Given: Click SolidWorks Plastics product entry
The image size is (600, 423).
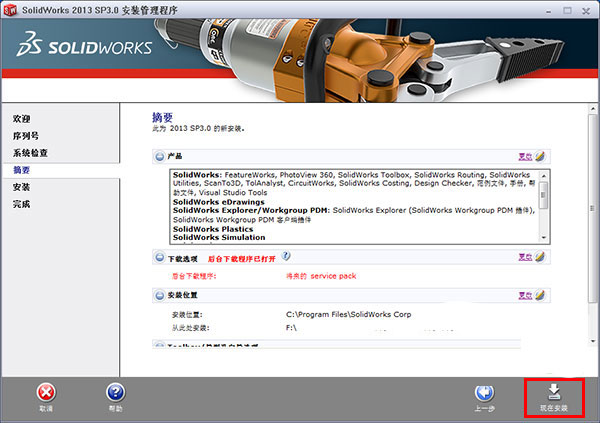Looking at the screenshot, I should (x=213, y=229).
